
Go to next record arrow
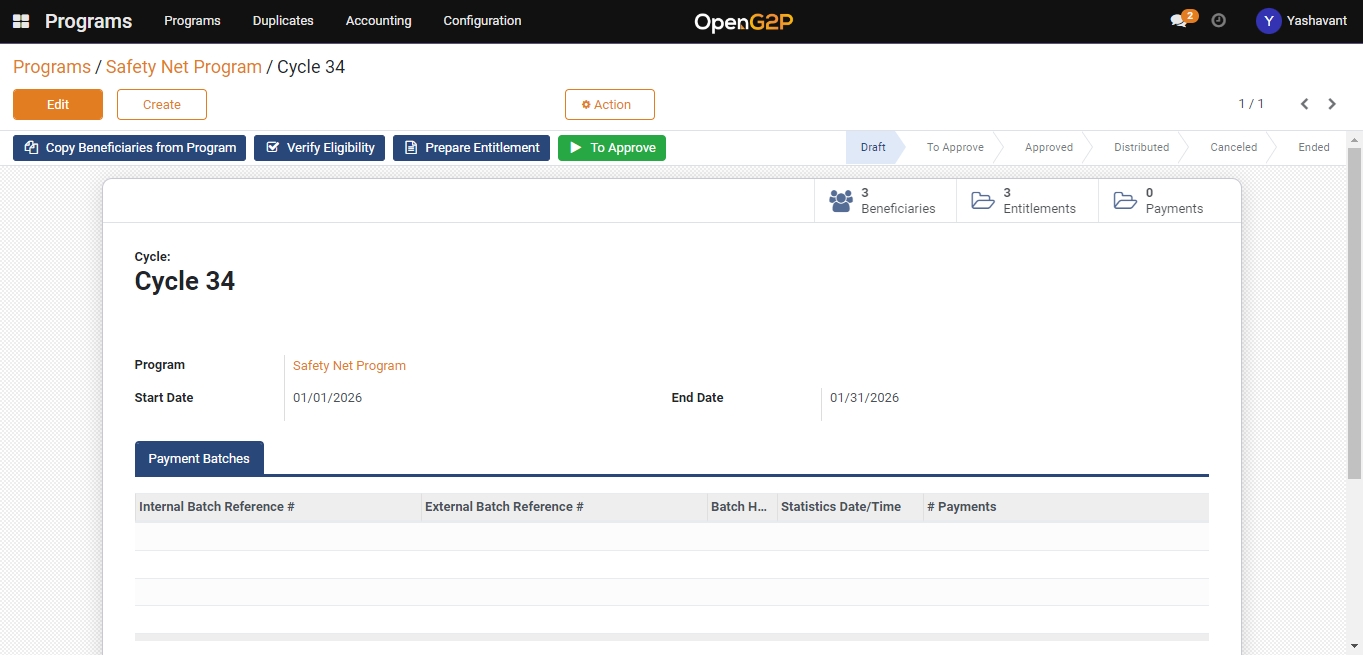(1332, 104)
